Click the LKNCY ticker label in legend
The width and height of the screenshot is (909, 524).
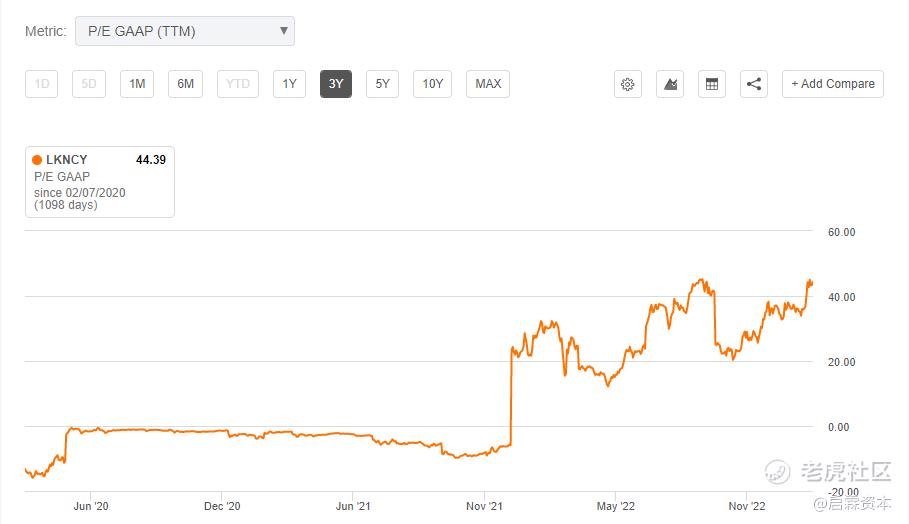click(68, 159)
